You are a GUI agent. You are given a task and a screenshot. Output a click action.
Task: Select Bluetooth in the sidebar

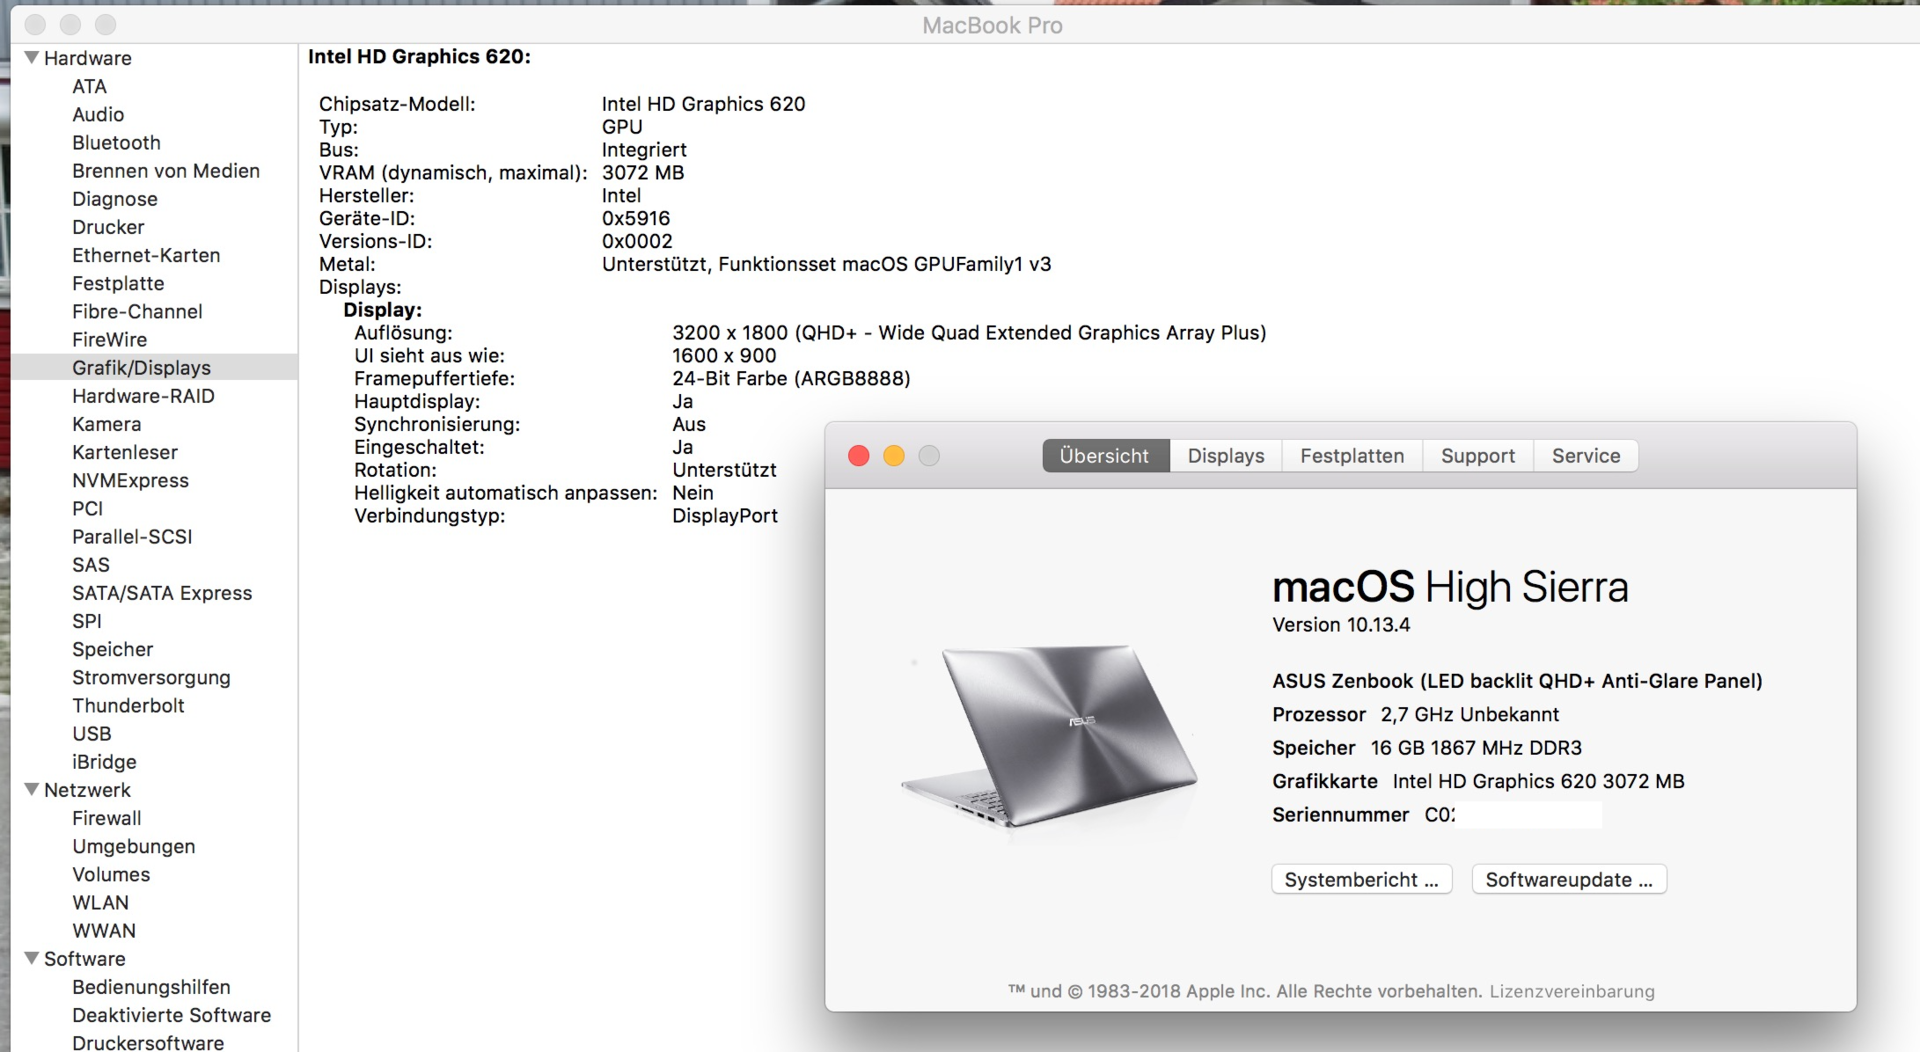click(x=116, y=143)
